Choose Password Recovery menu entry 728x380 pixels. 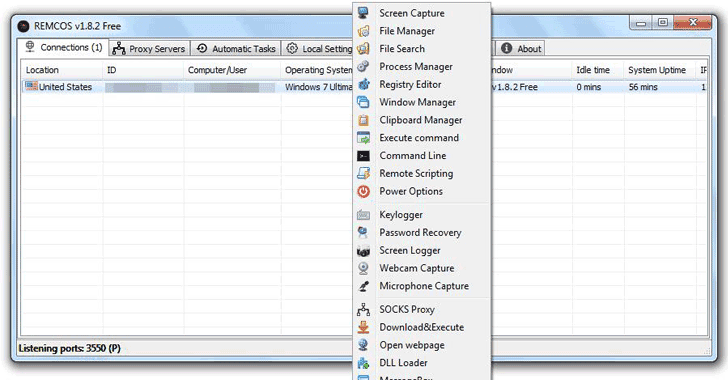point(422,232)
